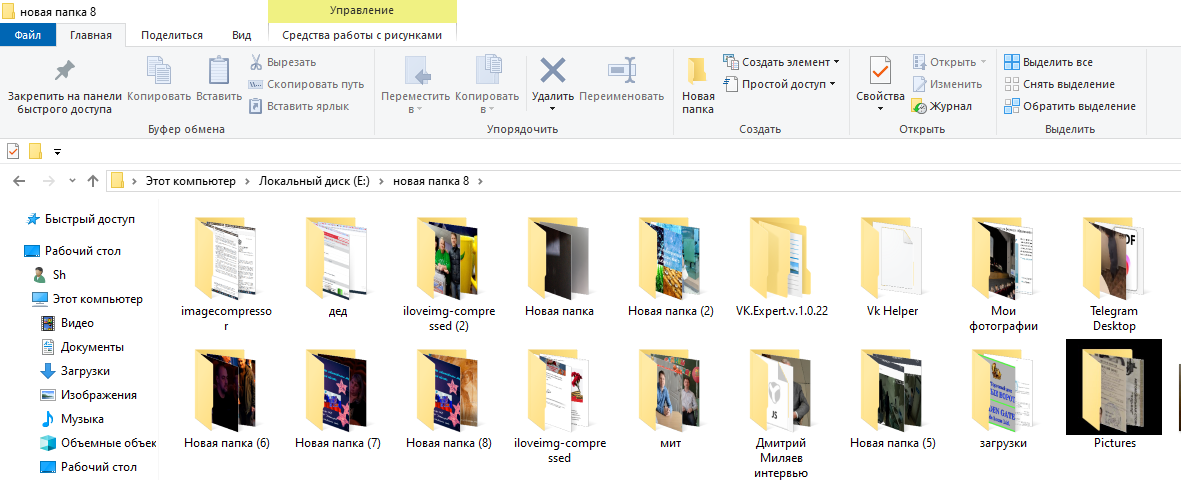Click Deselect All (Снять выделение)
The image size is (1181, 480).
pos(1059,84)
